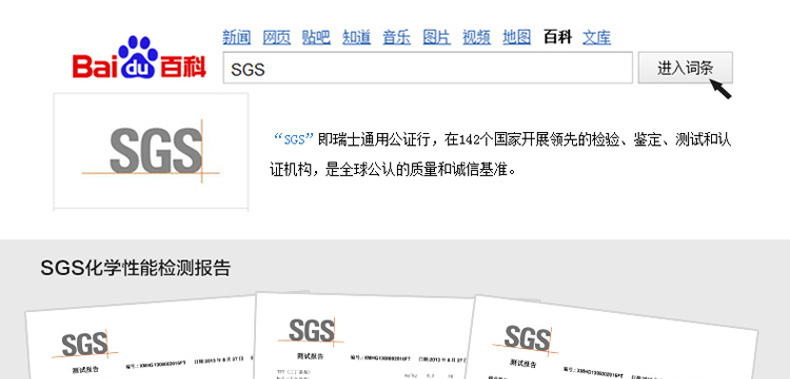Click the SGS search input field
The width and height of the screenshot is (790, 379).
(428, 68)
